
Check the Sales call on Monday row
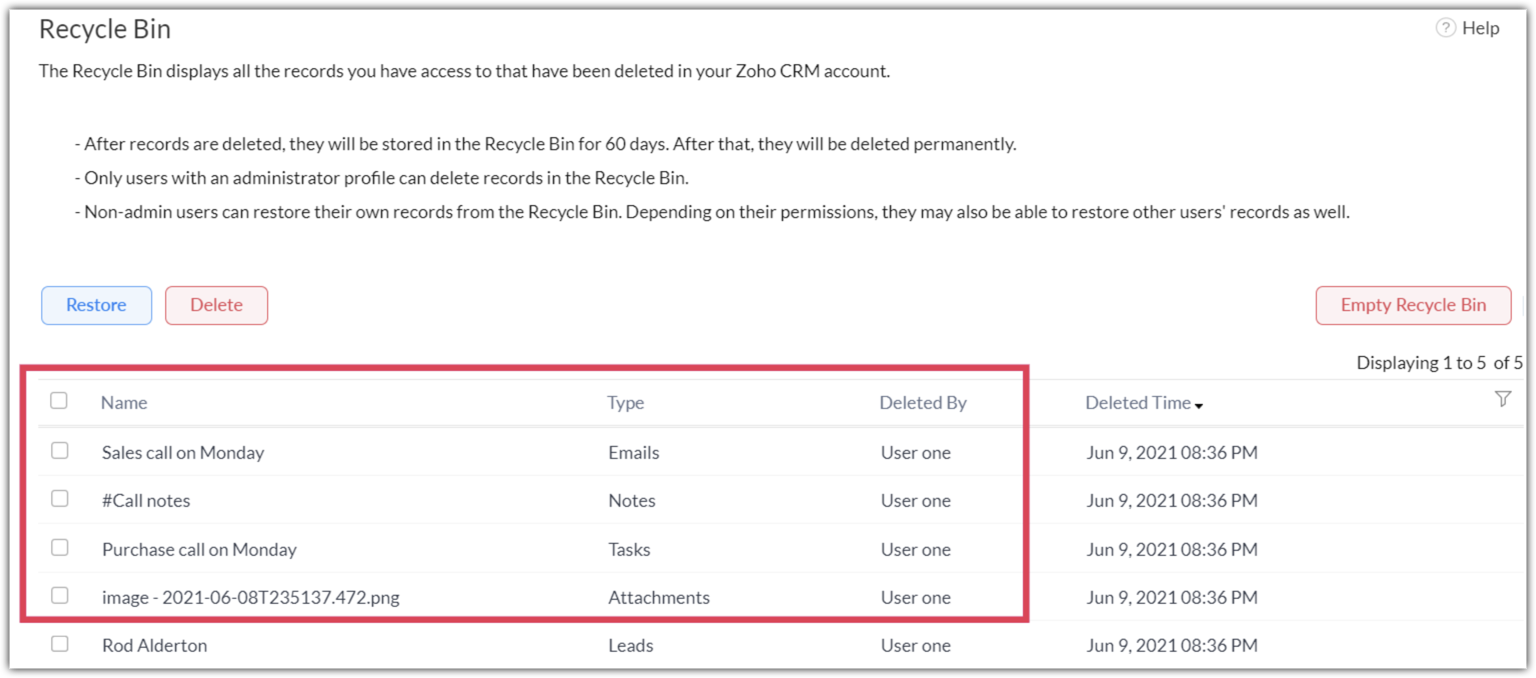pos(60,451)
